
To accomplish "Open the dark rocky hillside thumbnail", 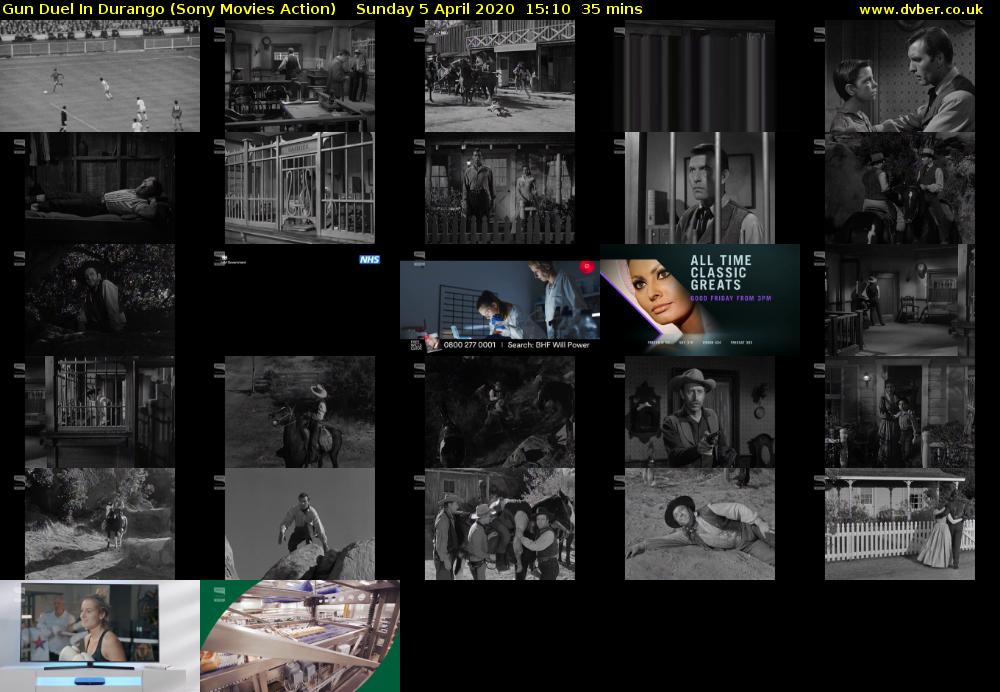I will pyautogui.click(x=500, y=412).
